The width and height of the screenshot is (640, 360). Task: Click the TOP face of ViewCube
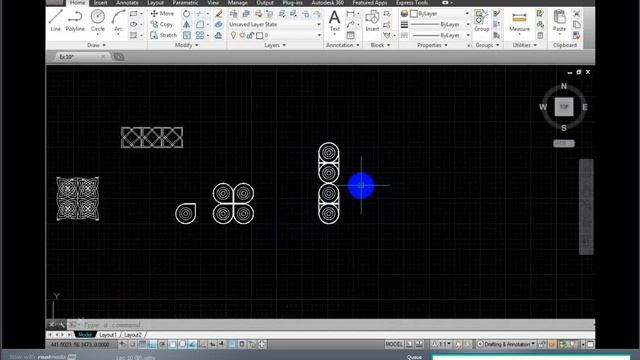pyautogui.click(x=564, y=107)
